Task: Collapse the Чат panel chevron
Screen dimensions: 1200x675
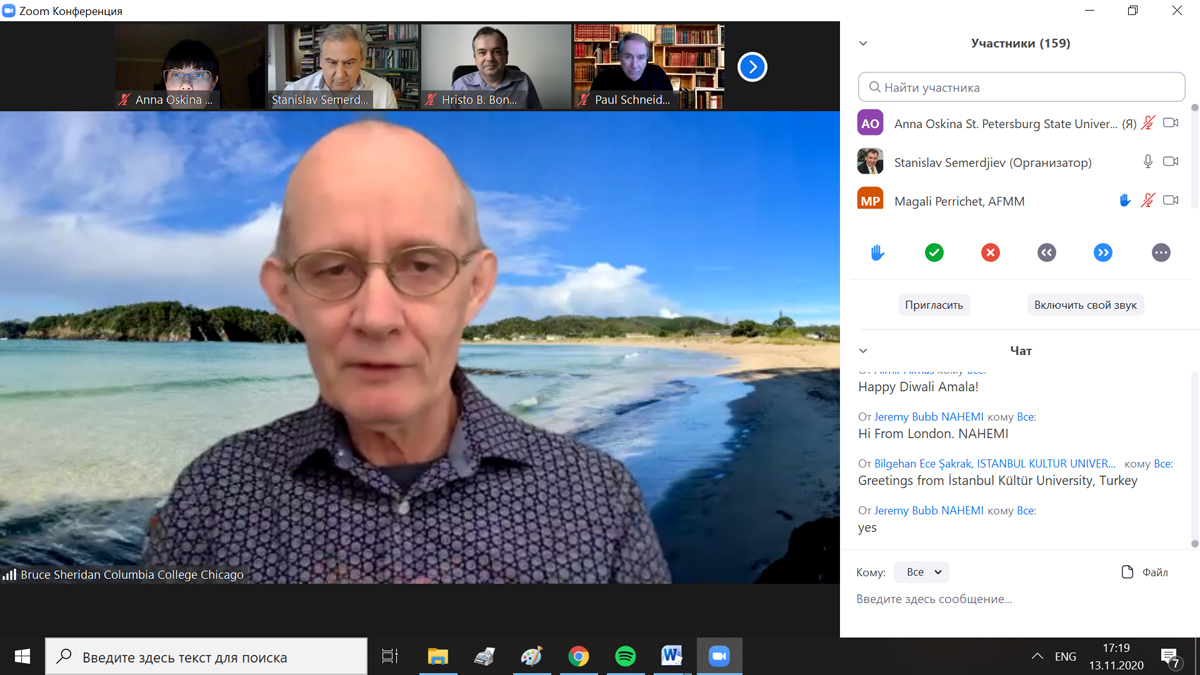Action: pyautogui.click(x=863, y=351)
